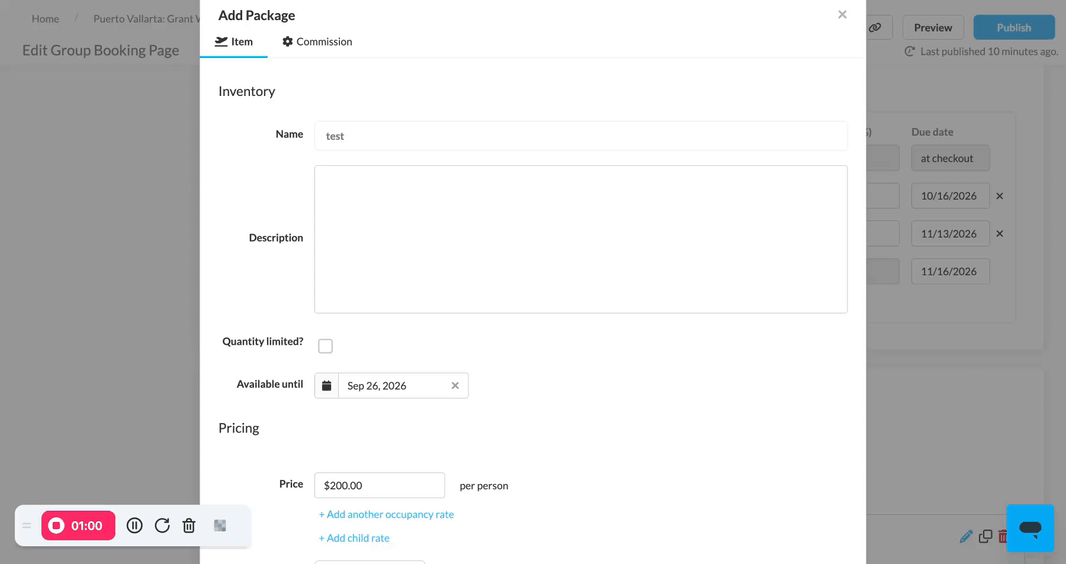
Task: Click the Preview button
Action: (933, 27)
